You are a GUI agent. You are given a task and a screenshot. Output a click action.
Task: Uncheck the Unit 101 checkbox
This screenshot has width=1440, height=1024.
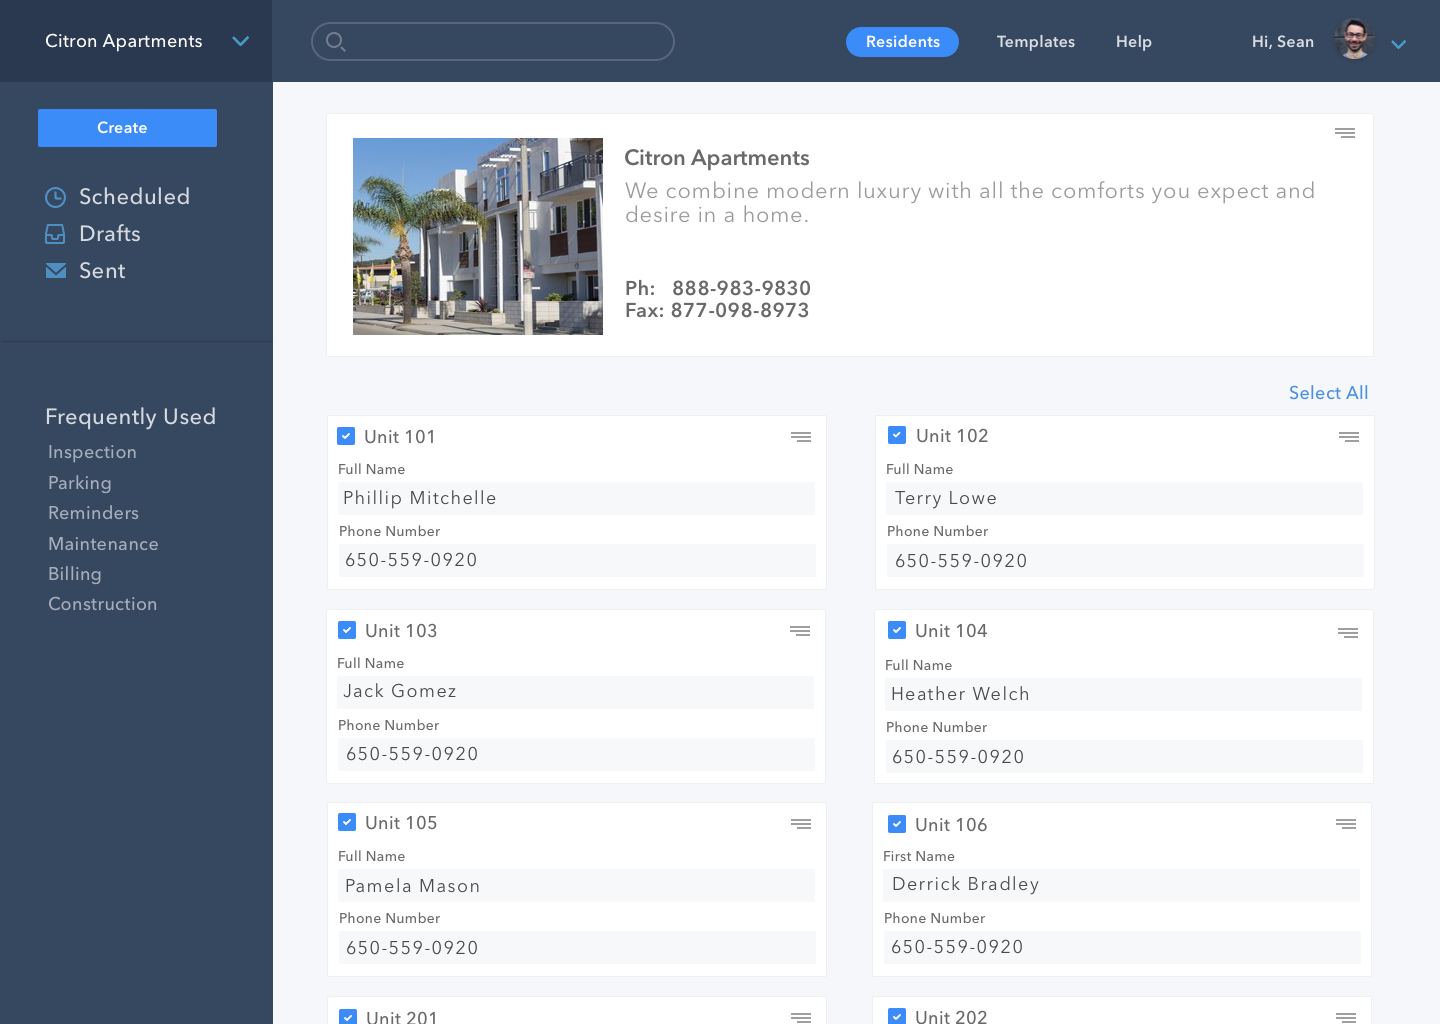[x=346, y=436]
